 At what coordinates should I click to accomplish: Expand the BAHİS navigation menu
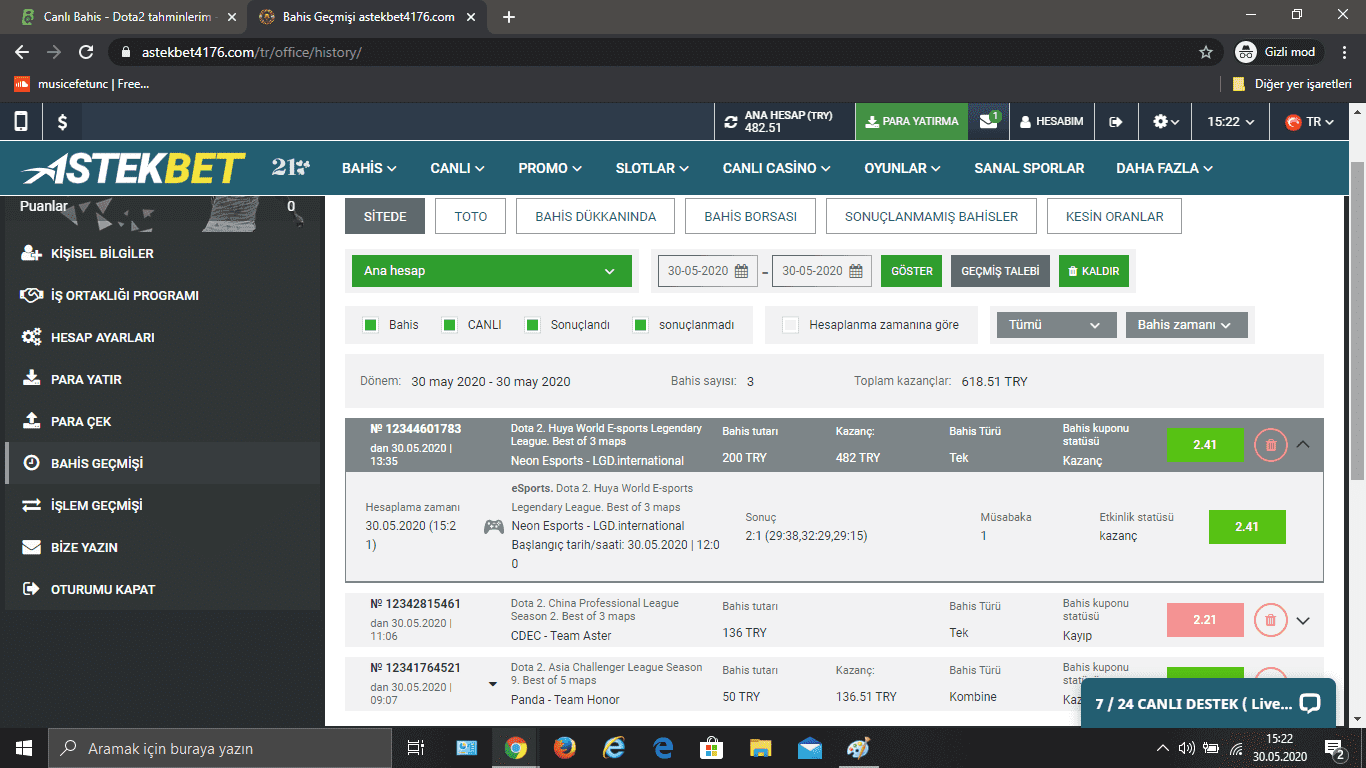click(369, 168)
